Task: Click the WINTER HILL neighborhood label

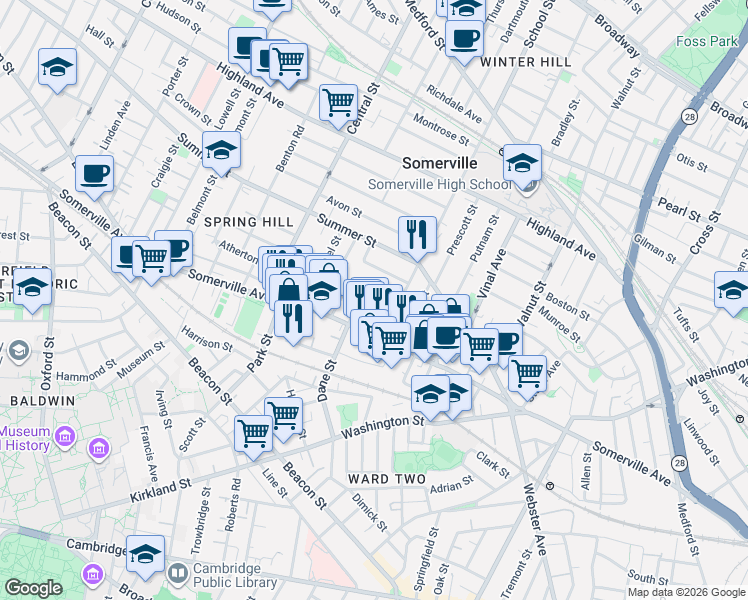Action: [525, 62]
